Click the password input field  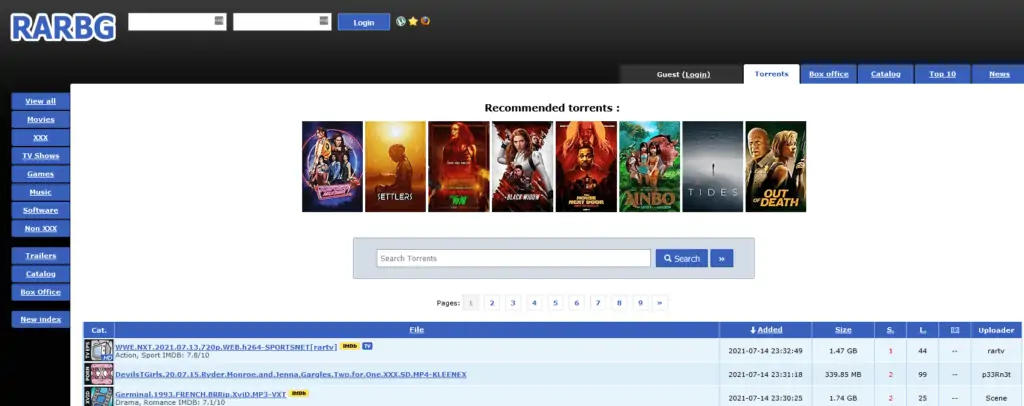pyautogui.click(x=282, y=22)
